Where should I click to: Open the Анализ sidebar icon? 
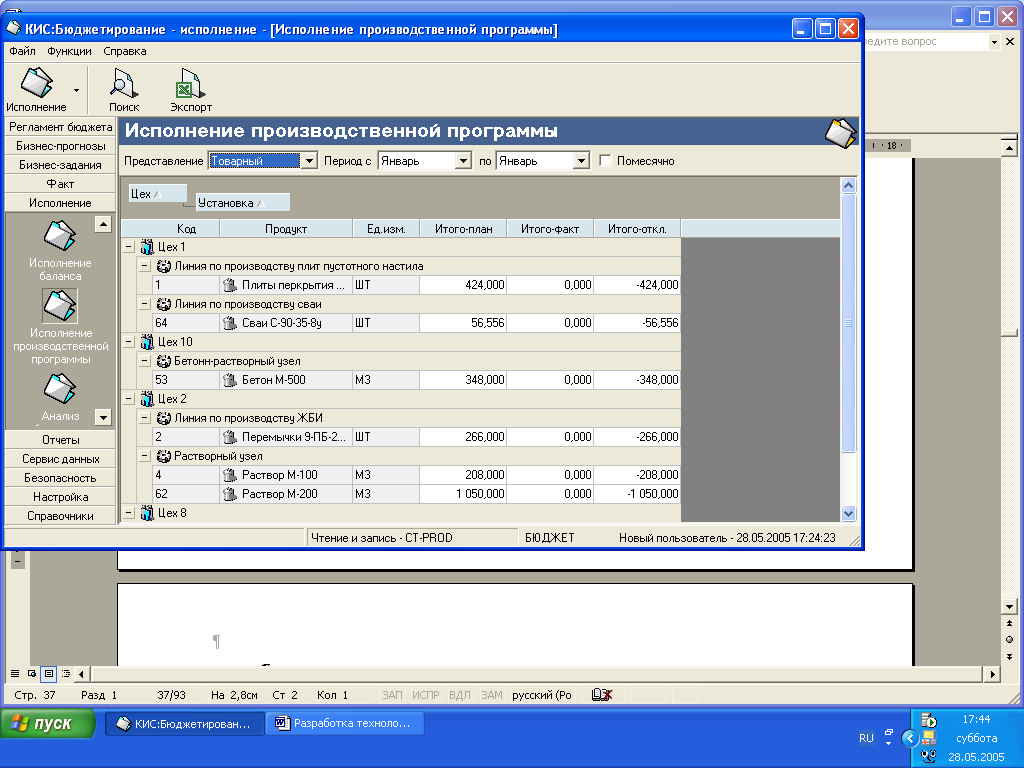coord(59,389)
